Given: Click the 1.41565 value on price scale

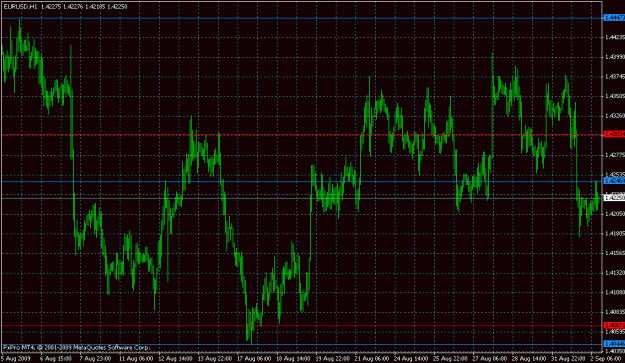Looking at the screenshot, I should point(615,253).
